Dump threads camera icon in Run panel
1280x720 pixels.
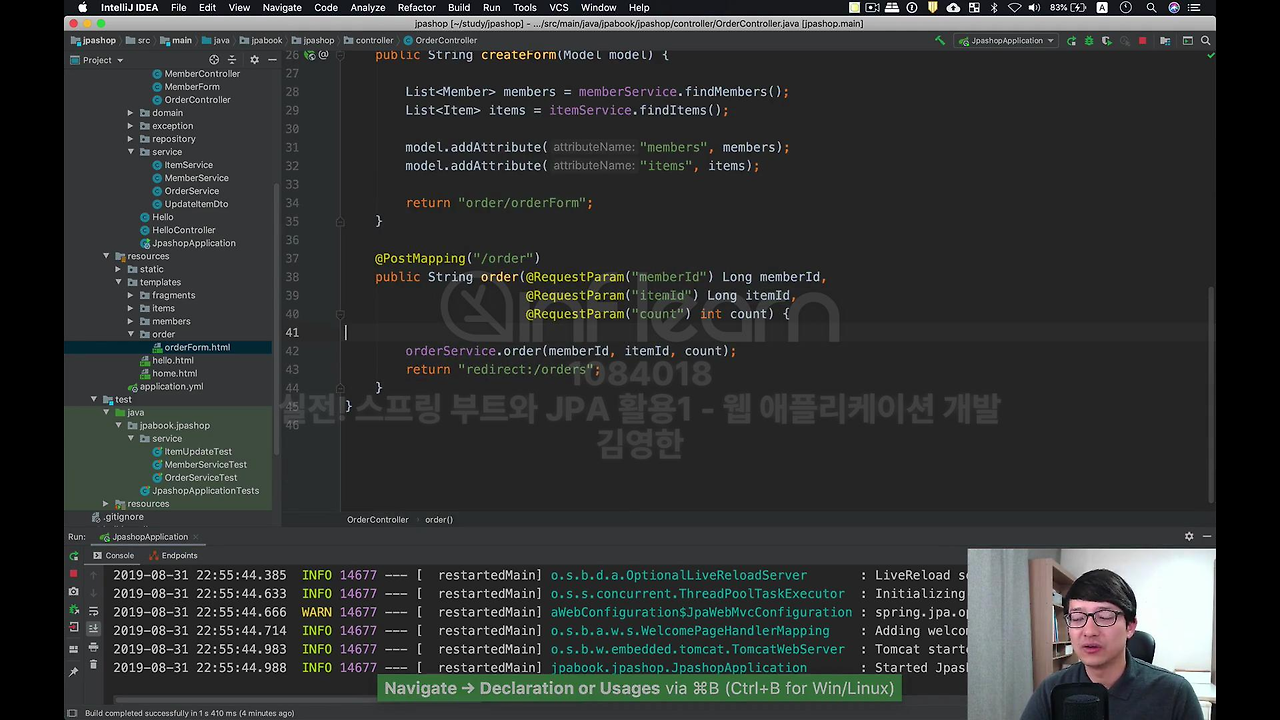73,592
